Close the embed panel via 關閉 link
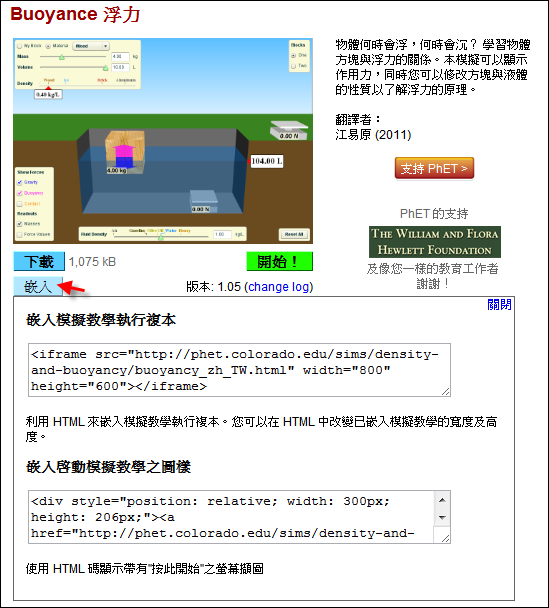This screenshot has height=608, width=549. pos(499,305)
